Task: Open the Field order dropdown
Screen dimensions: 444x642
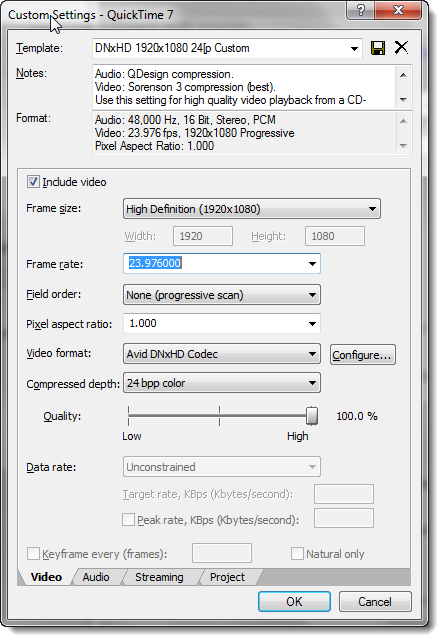Action: click(x=222, y=295)
